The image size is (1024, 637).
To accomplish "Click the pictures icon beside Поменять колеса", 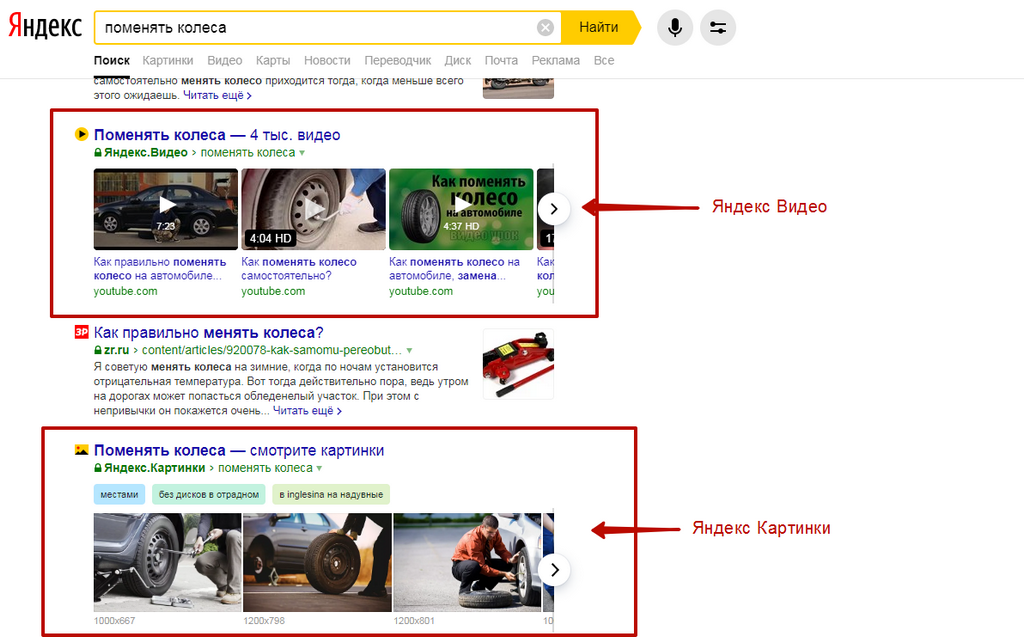I will click(81, 450).
